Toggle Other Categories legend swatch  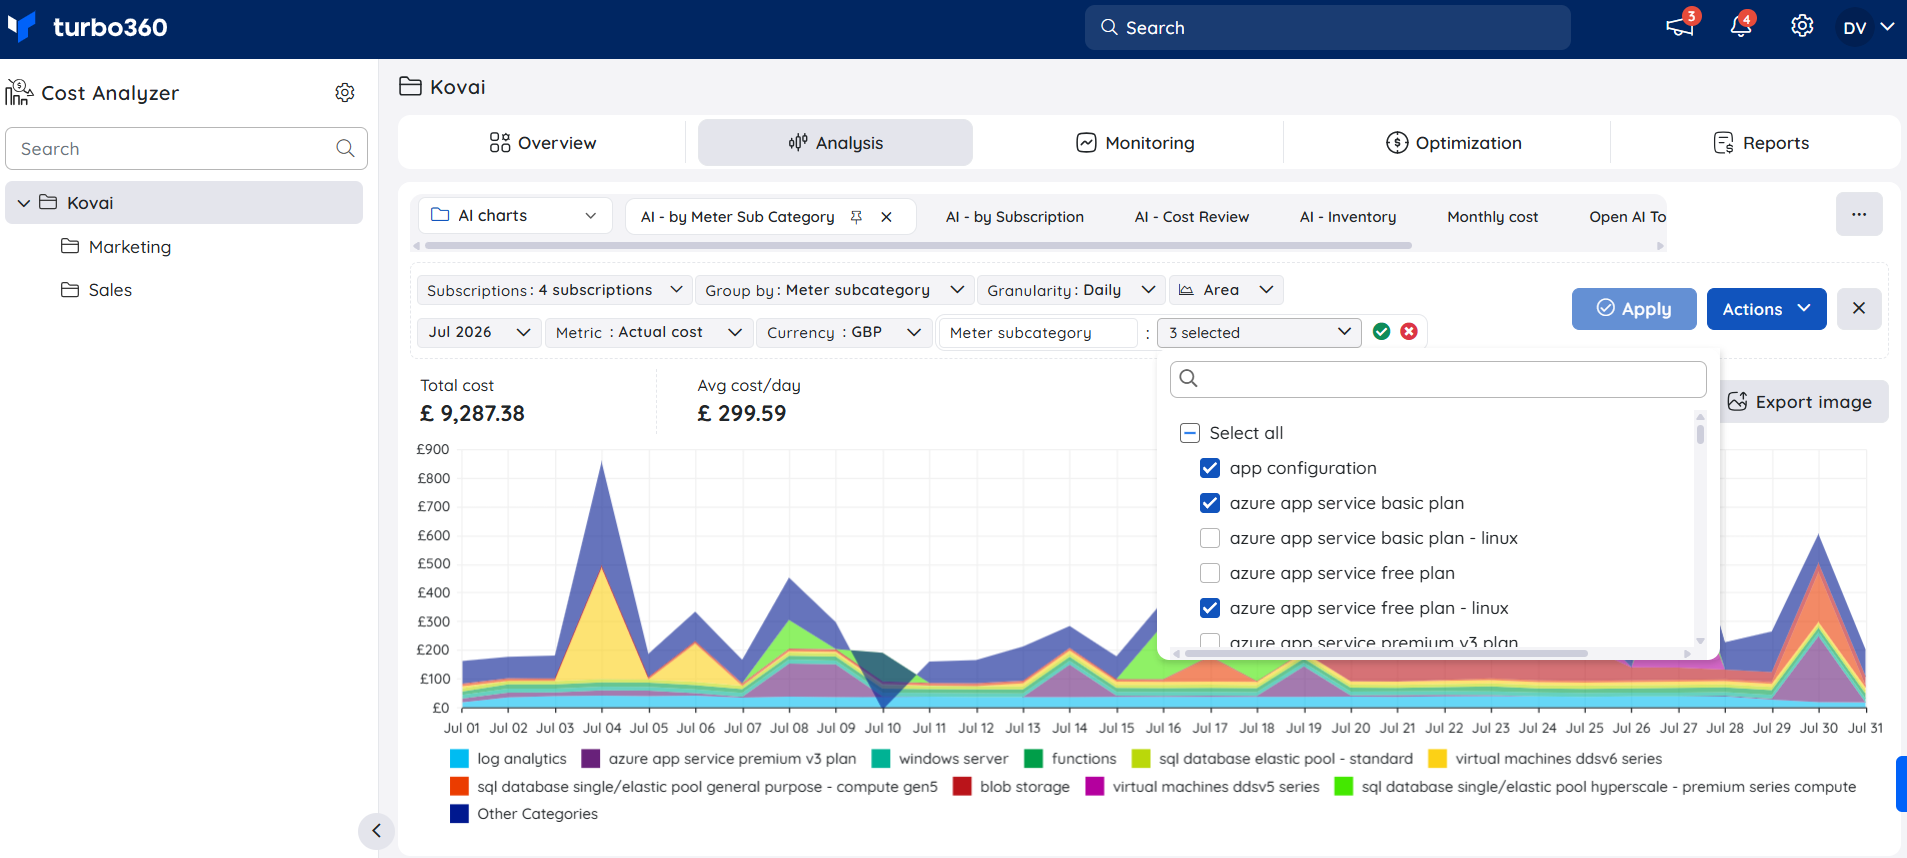tap(459, 814)
